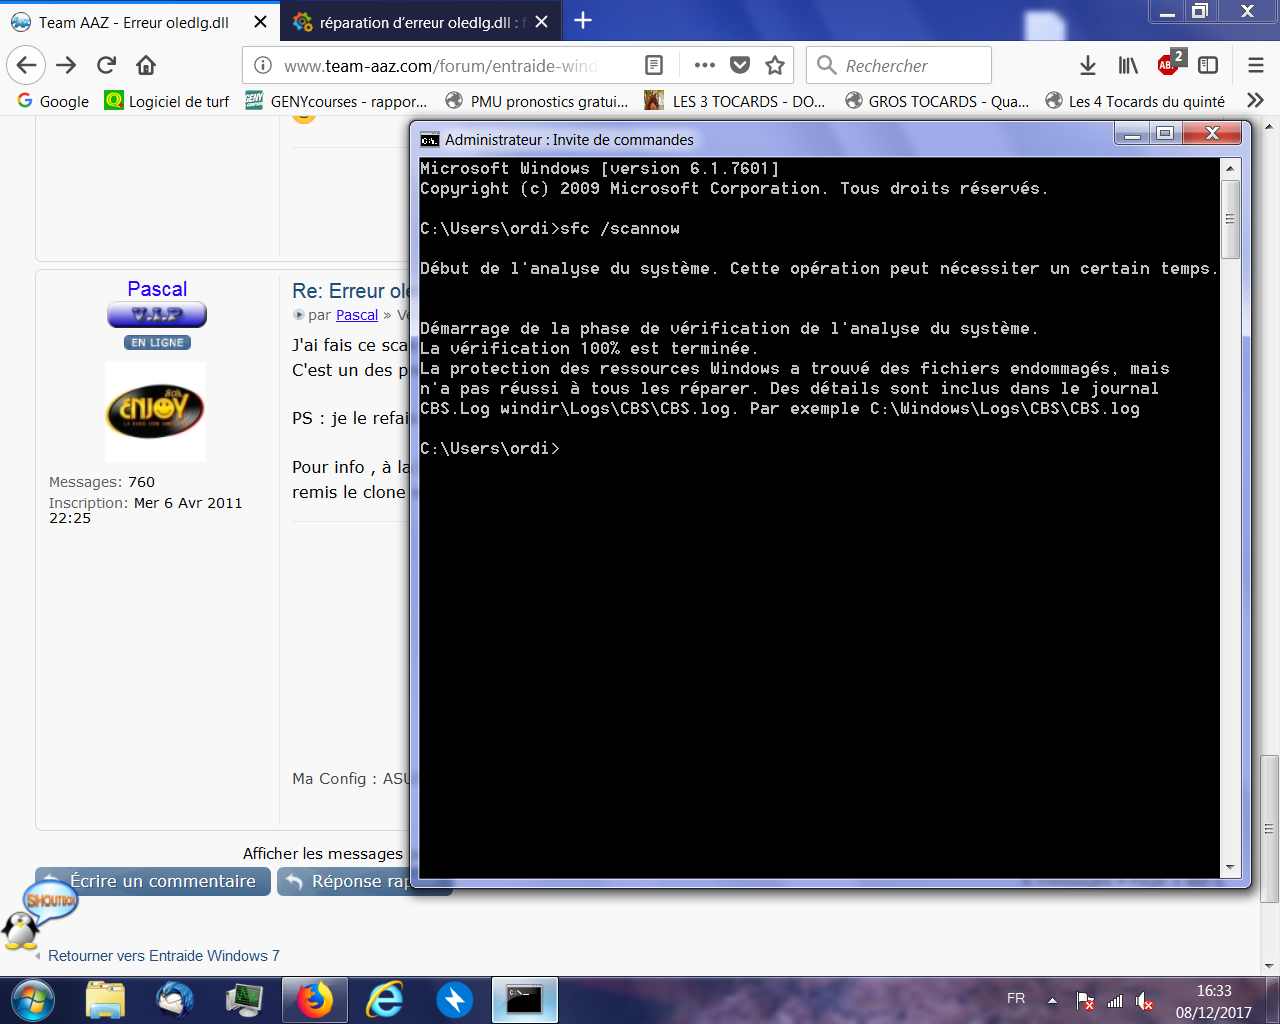Click the address bar URL field
This screenshot has height=1024, width=1280.
pos(440,65)
